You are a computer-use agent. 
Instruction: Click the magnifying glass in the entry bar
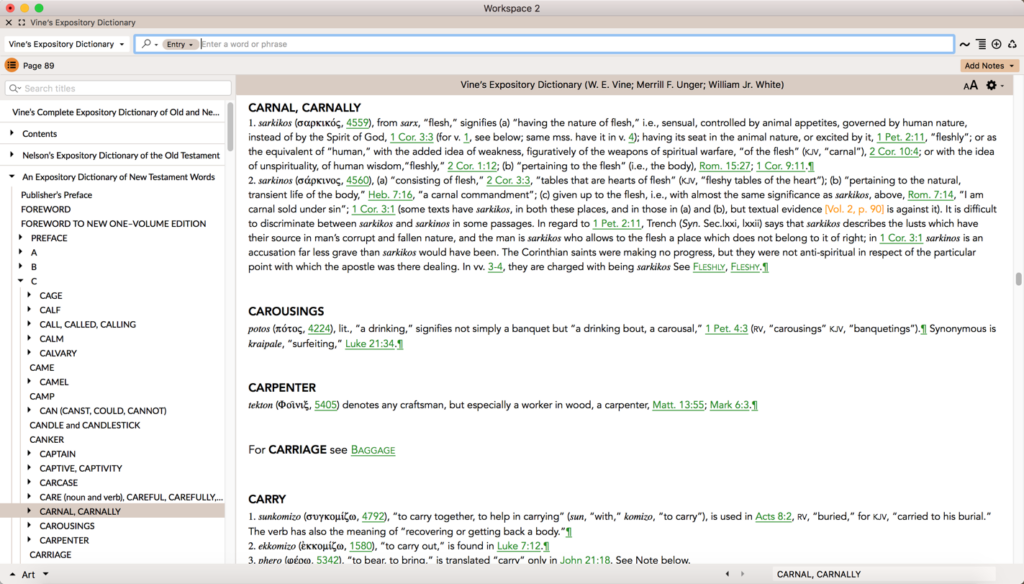pyautogui.click(x=146, y=43)
